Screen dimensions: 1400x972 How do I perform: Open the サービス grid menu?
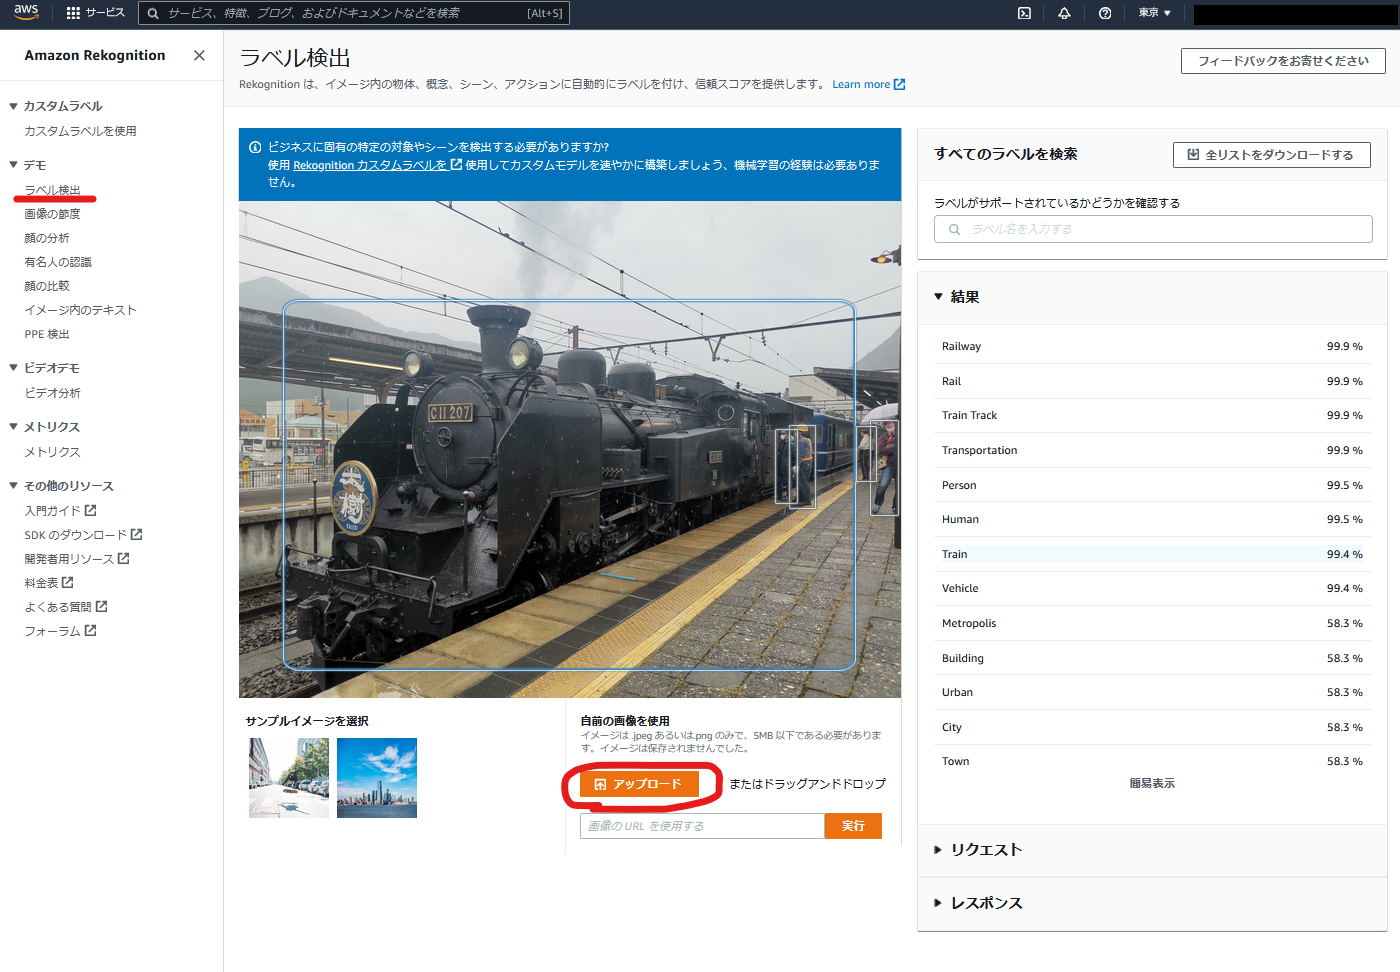[x=95, y=13]
